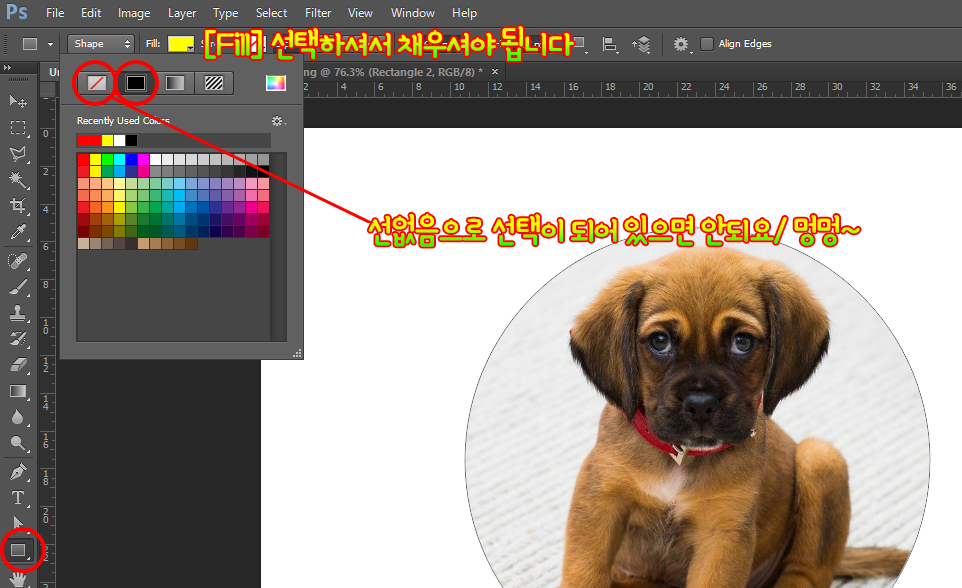Screen dimensions: 962x588
Task: Pick the blue swatch in top swatch row
Action: 131,160
